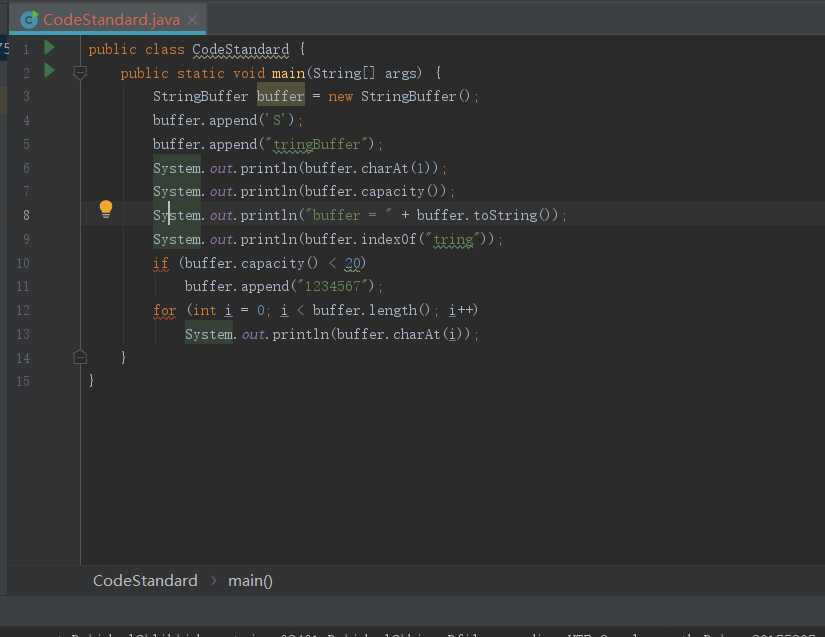Close the CodeStandard.java tab
The height and width of the screenshot is (637, 825).
tap(193, 20)
